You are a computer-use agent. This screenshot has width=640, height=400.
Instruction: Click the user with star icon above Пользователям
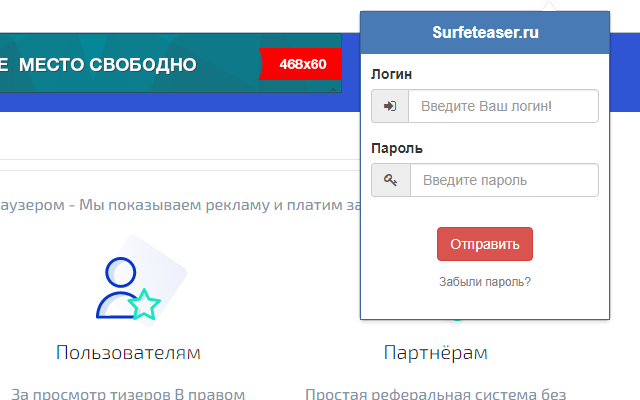point(129,288)
